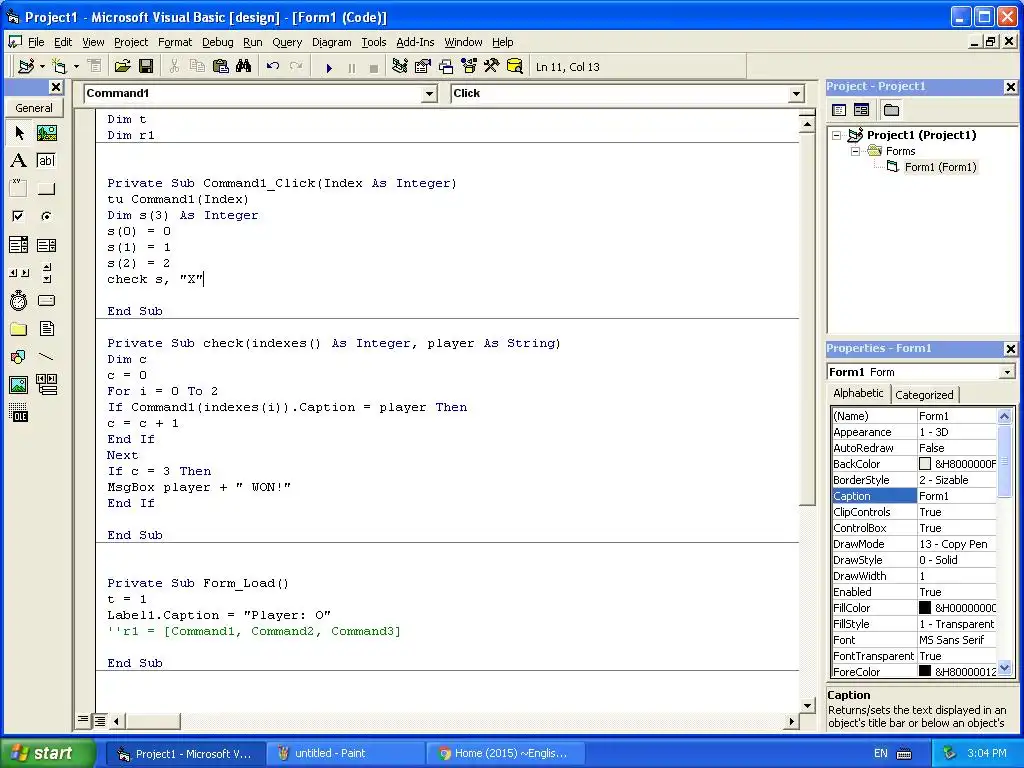Select the Data control tool
Screen dimensions: 1024x768
coord(46,385)
